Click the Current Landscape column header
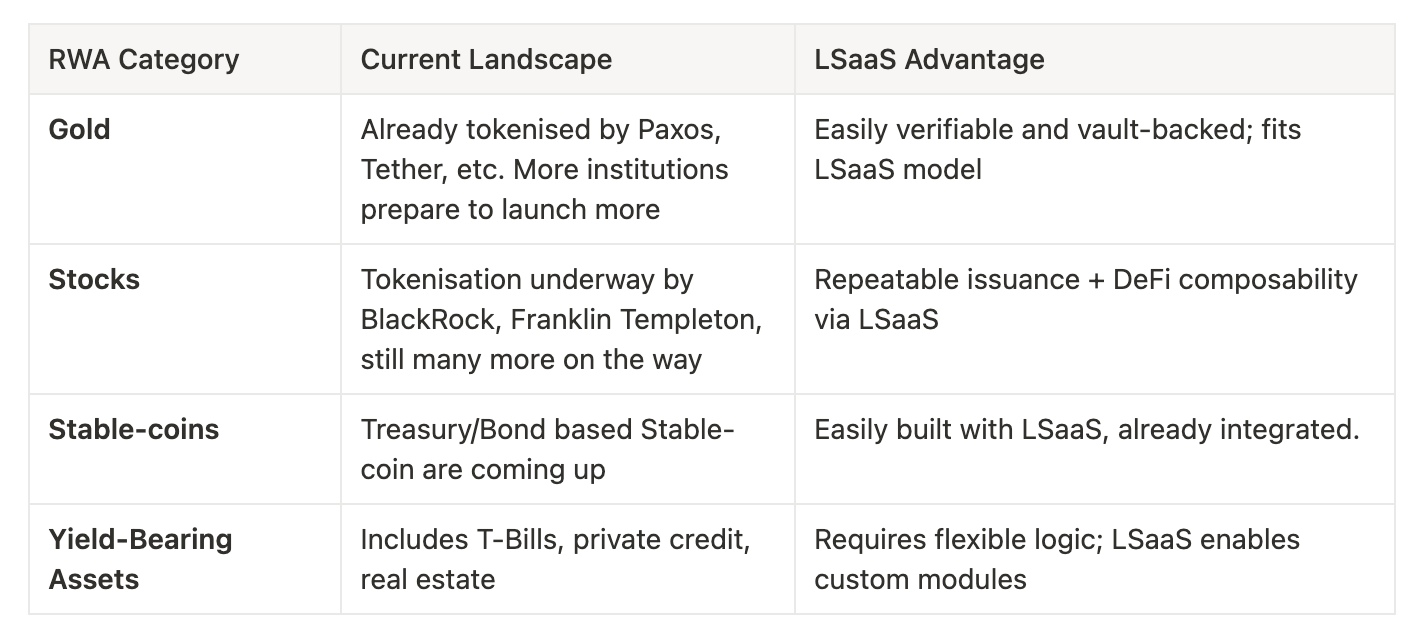The height and width of the screenshot is (640, 1420). pyautogui.click(x=486, y=60)
